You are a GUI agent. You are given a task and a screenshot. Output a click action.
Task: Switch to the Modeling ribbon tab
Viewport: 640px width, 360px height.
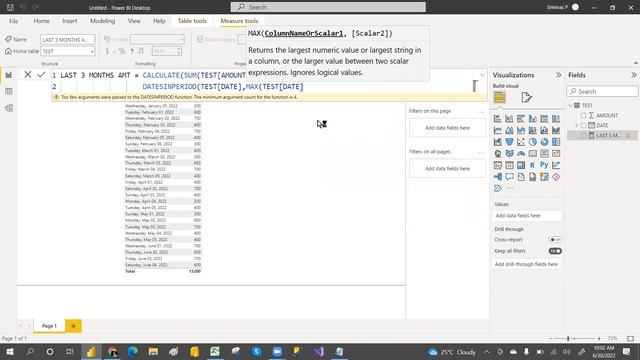102,21
